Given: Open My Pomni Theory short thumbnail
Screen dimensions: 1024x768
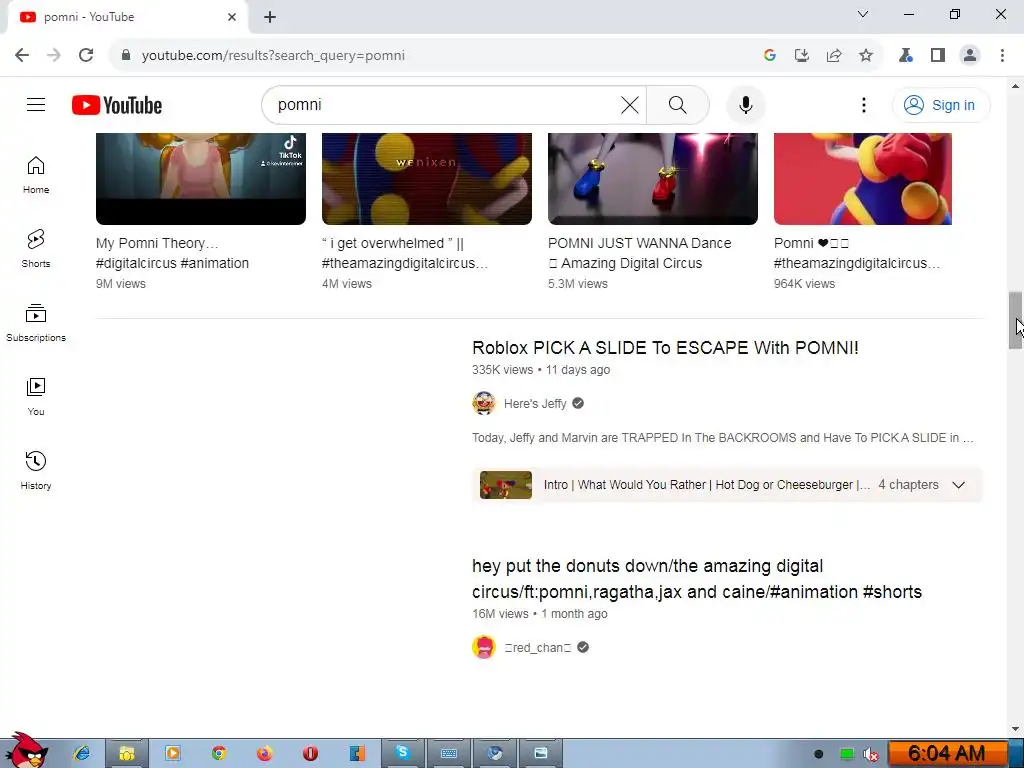Looking at the screenshot, I should [x=200, y=178].
